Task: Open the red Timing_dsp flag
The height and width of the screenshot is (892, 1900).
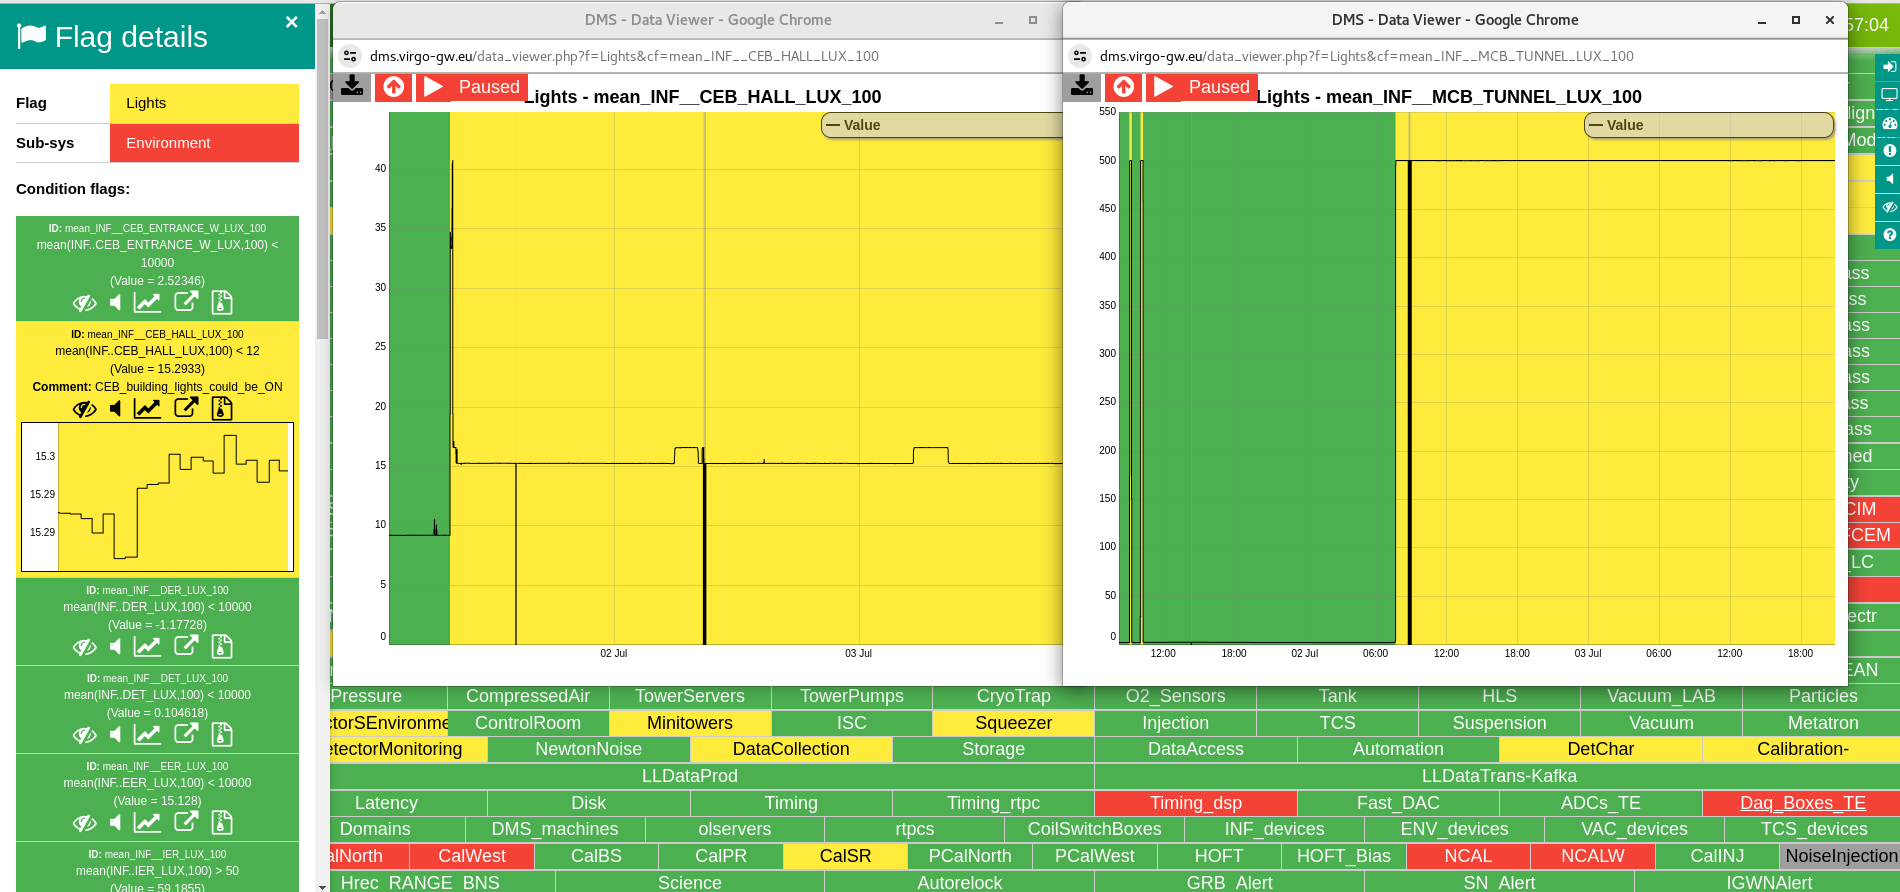Action: click(x=1195, y=803)
